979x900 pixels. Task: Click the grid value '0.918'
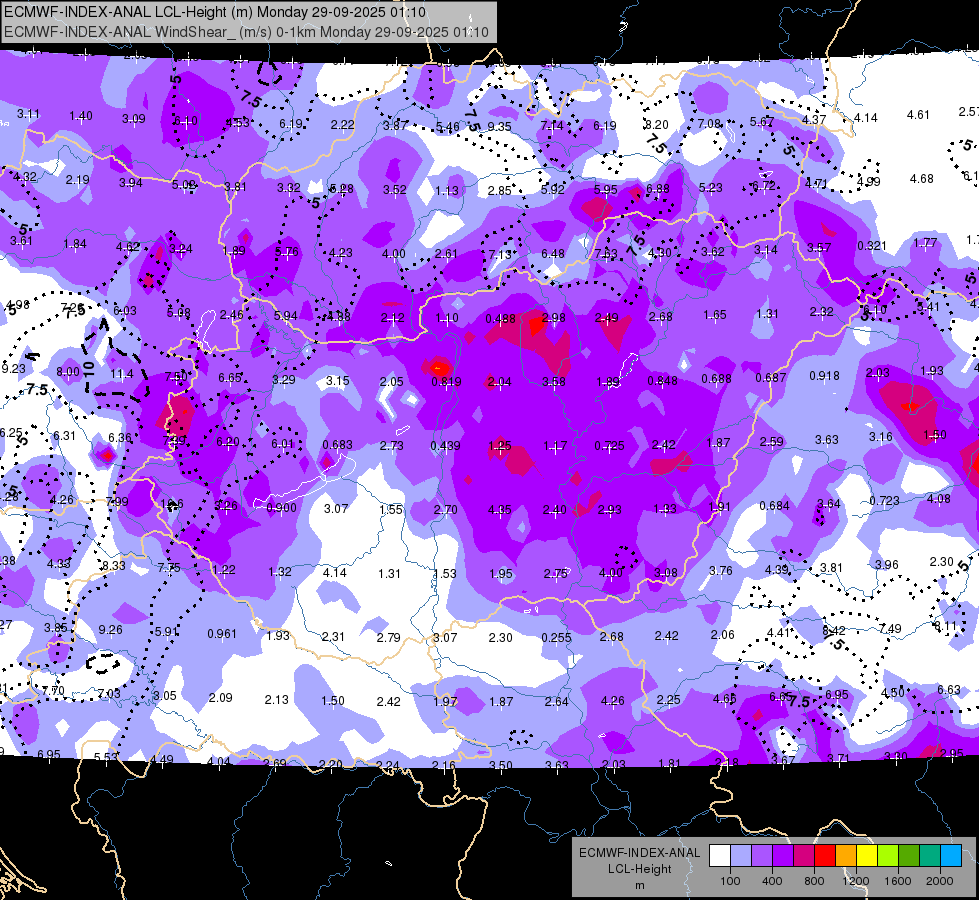824,376
